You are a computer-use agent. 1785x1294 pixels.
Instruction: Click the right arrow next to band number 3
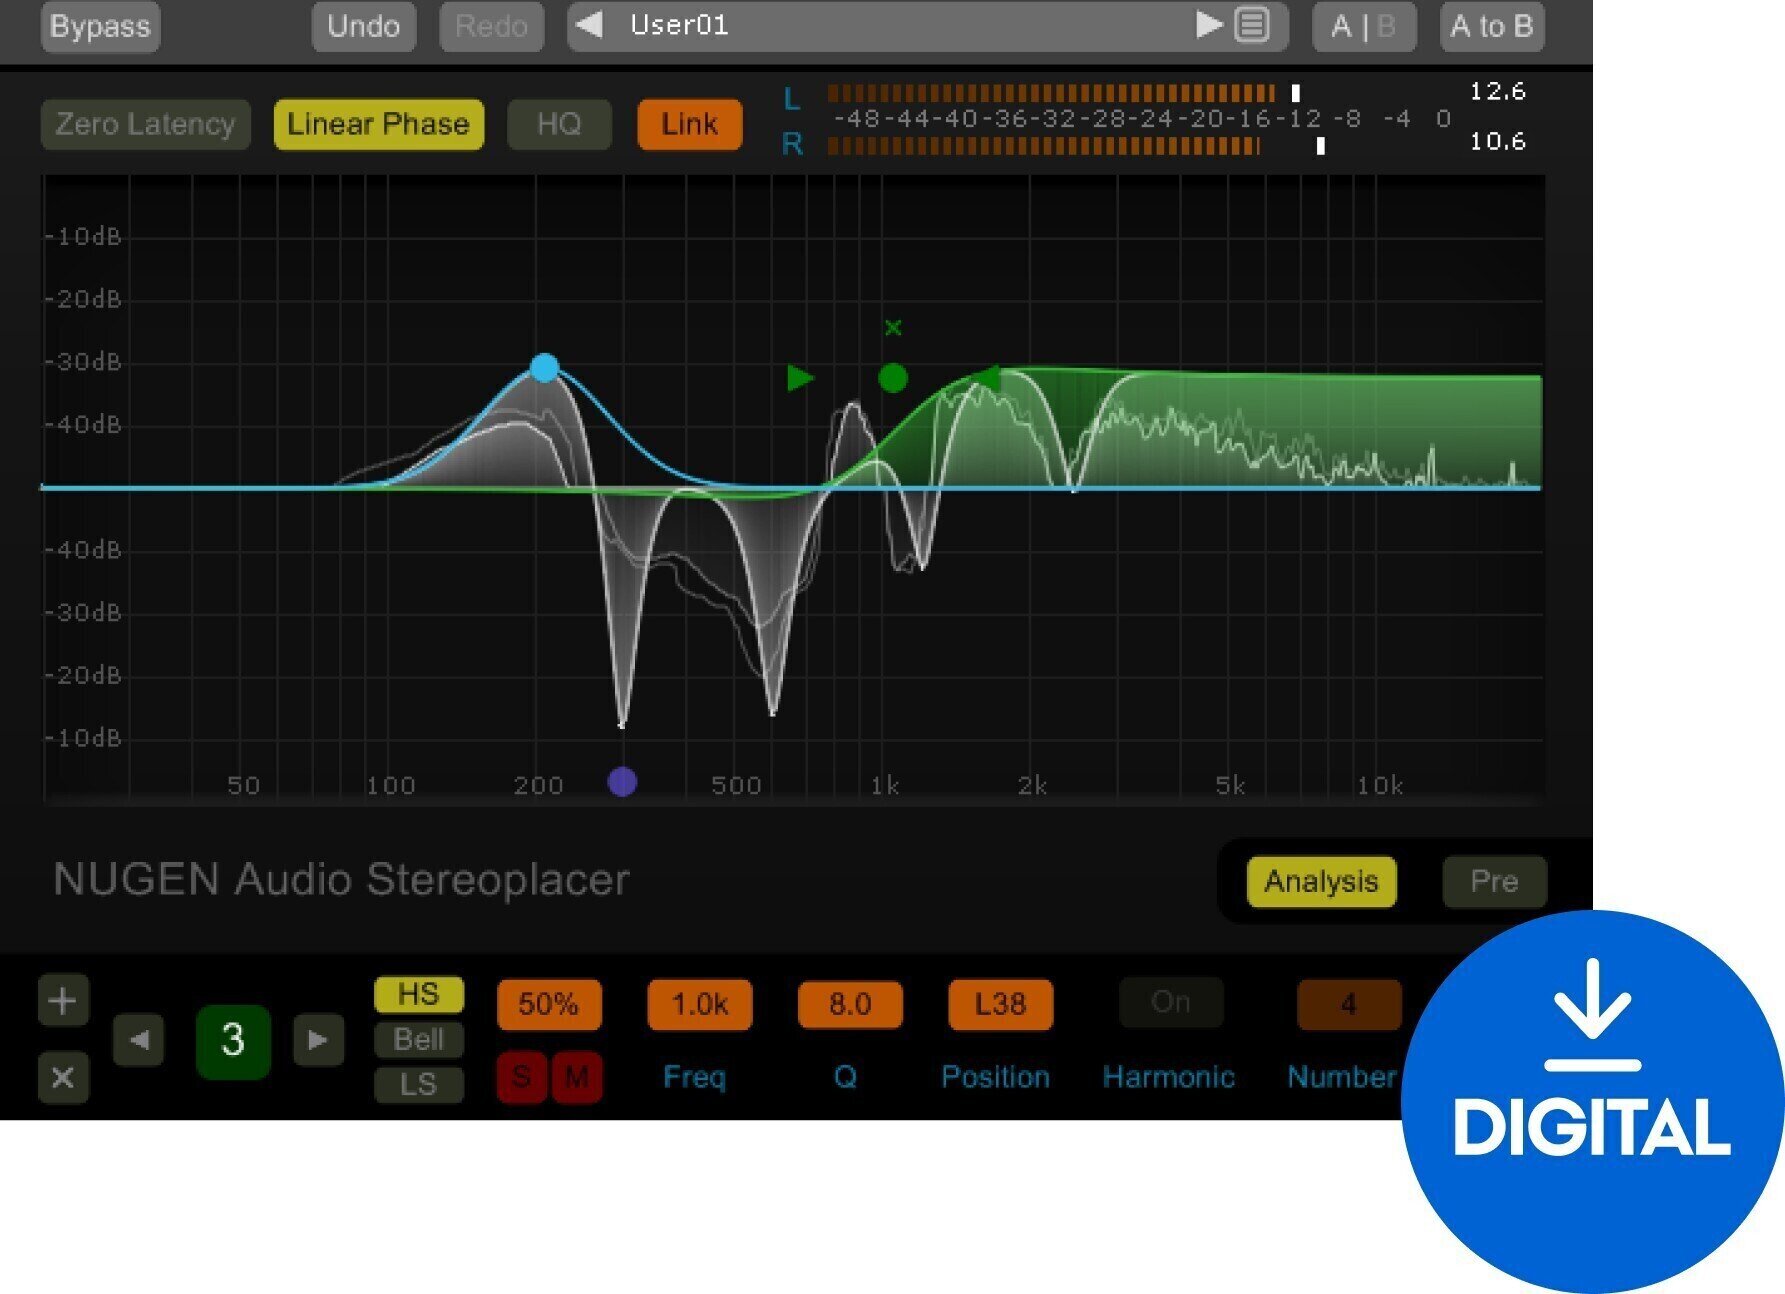pos(318,1040)
